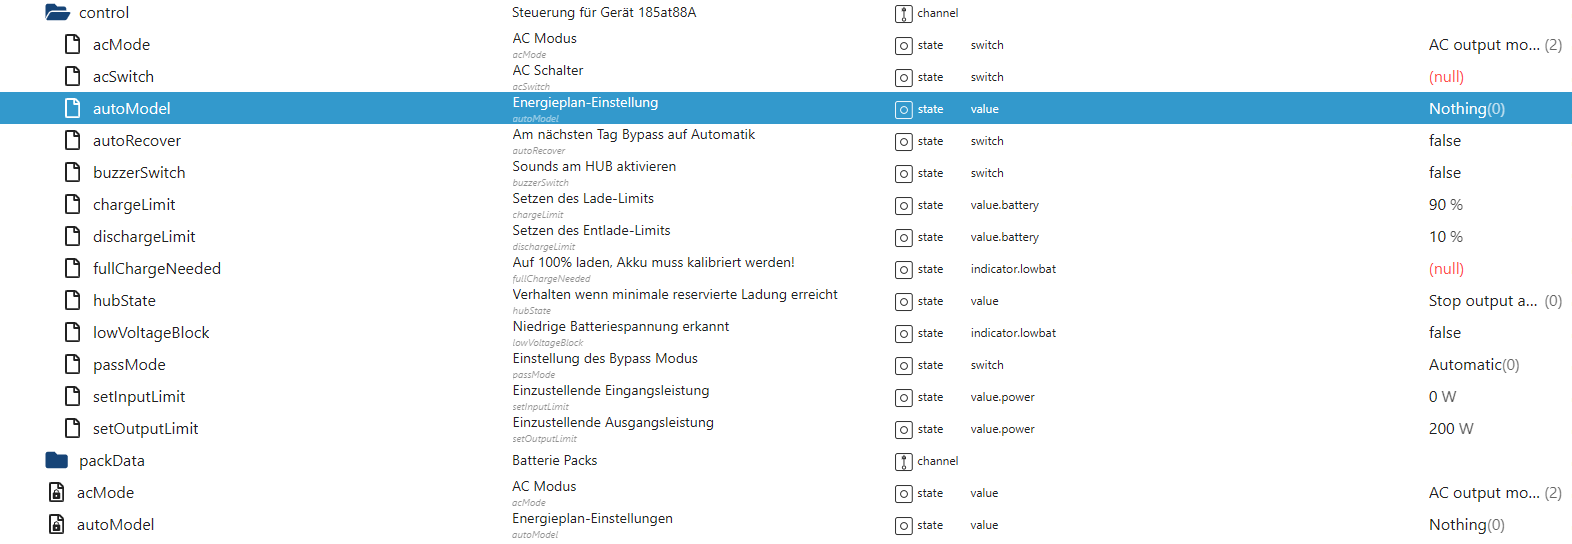
Task: Click the (null) value of fullChargeNeeded
Action: coord(1446,269)
